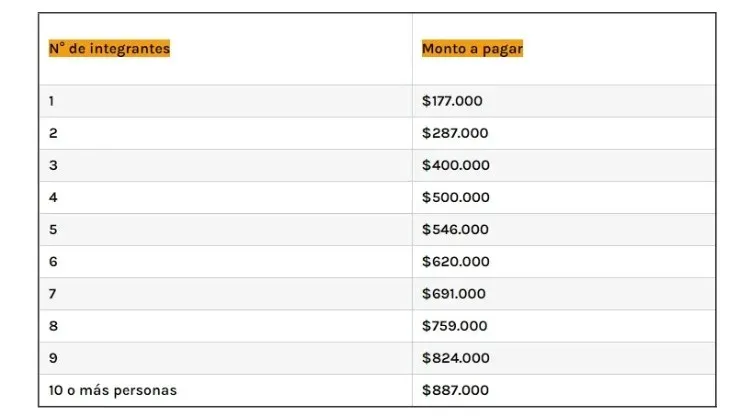The height and width of the screenshot is (416, 740).
Task: Select the $400.000 amount cell
Action: tap(456, 165)
